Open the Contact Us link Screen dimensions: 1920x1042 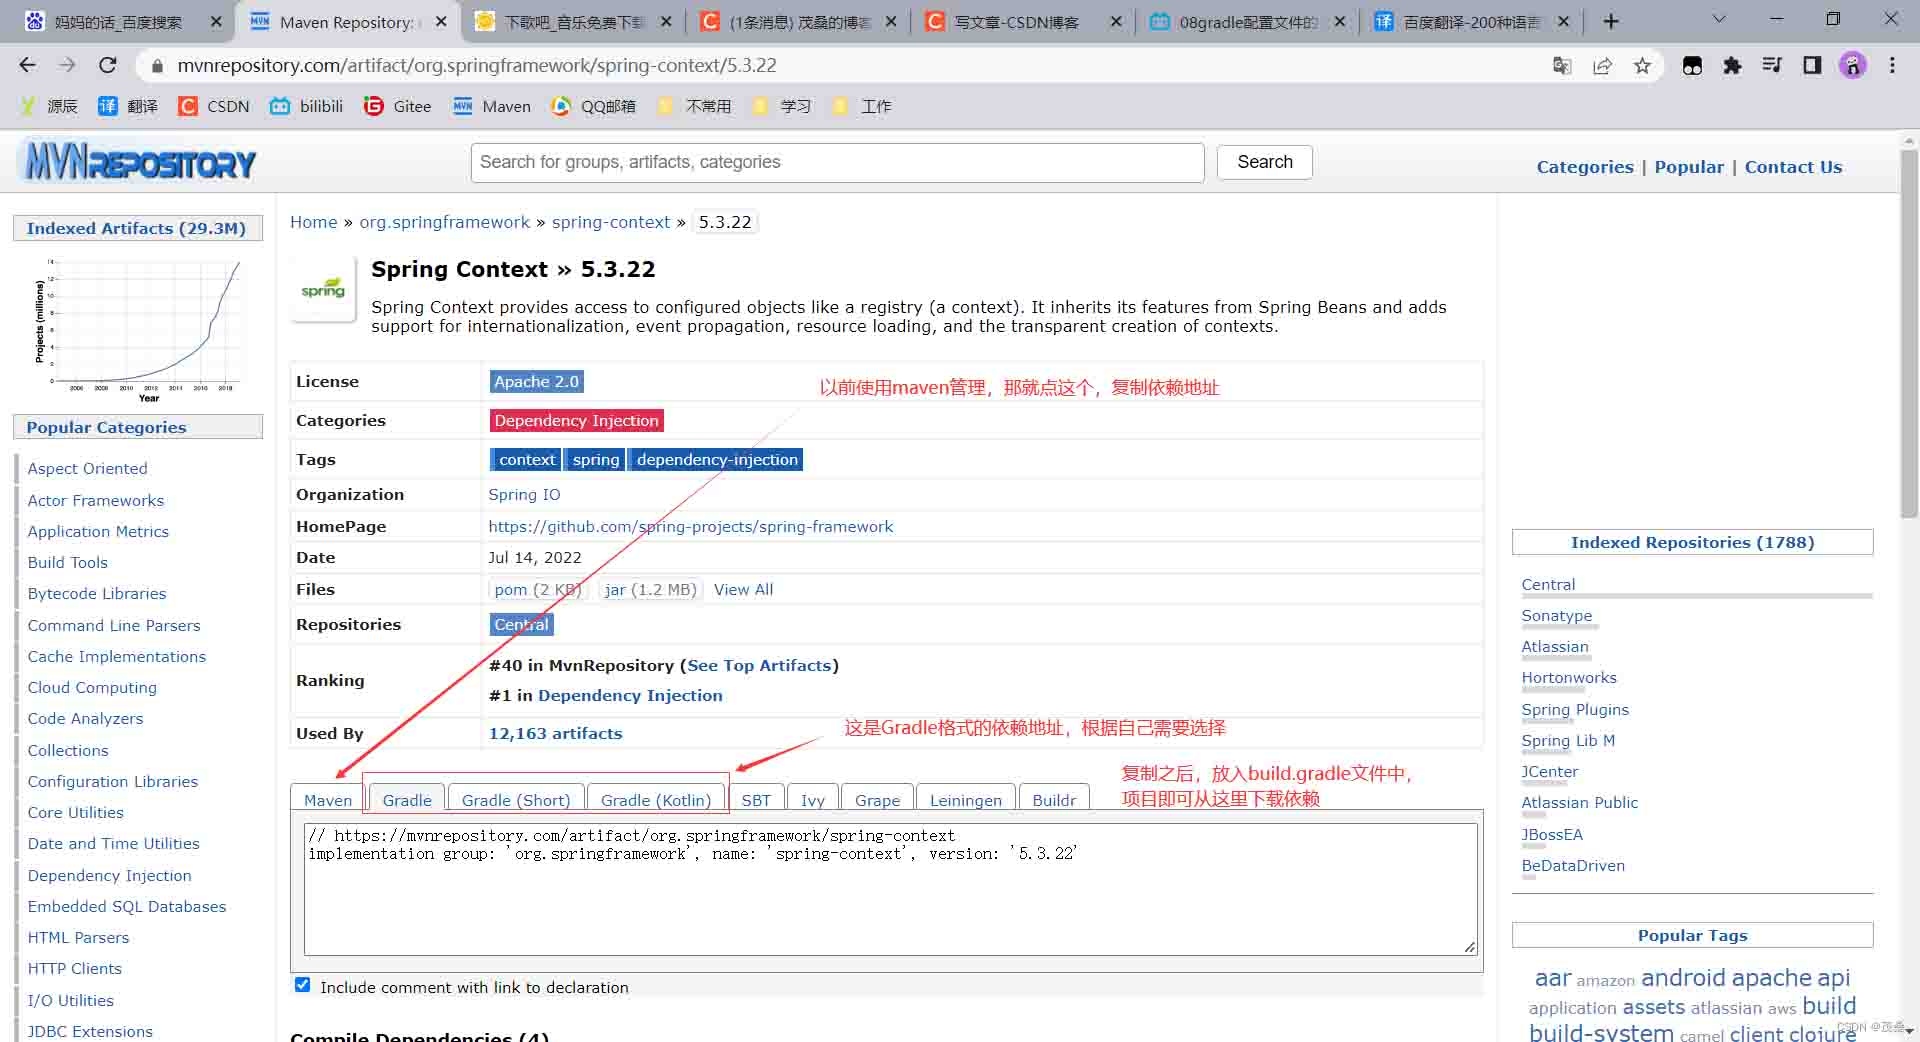[x=1793, y=167]
